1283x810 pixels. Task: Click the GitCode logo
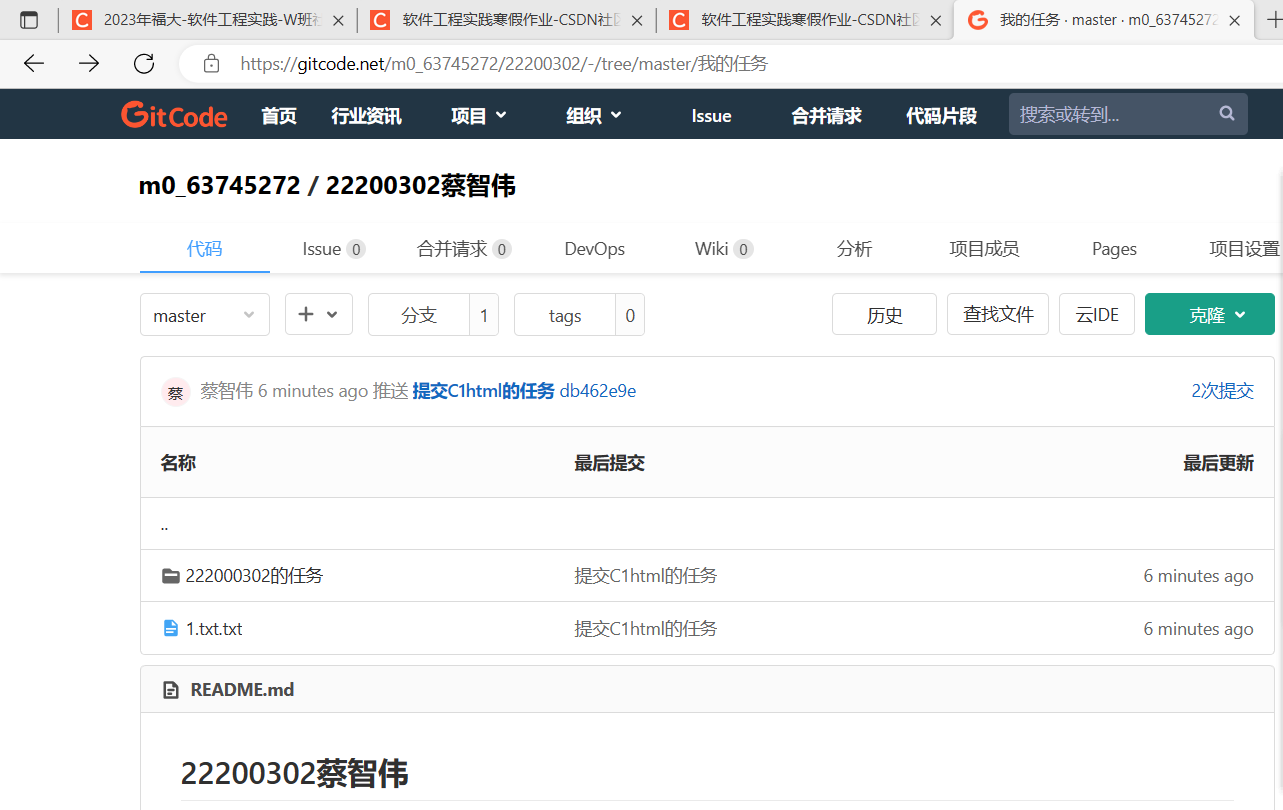[x=174, y=115]
